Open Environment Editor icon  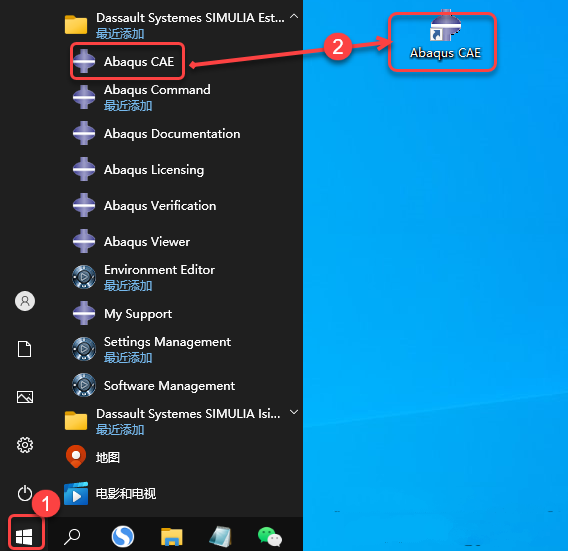click(x=84, y=277)
